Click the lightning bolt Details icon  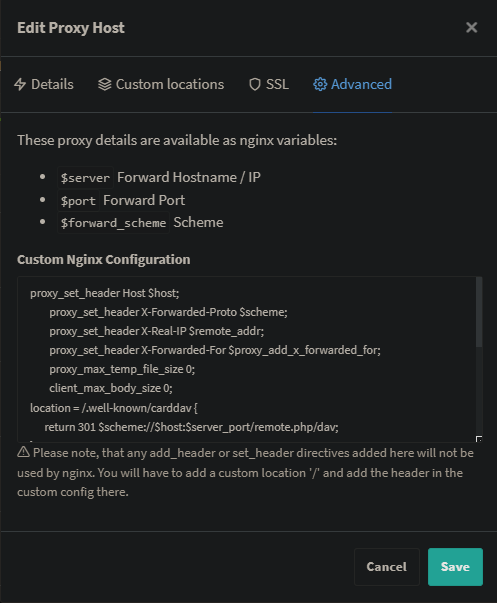coord(20,84)
